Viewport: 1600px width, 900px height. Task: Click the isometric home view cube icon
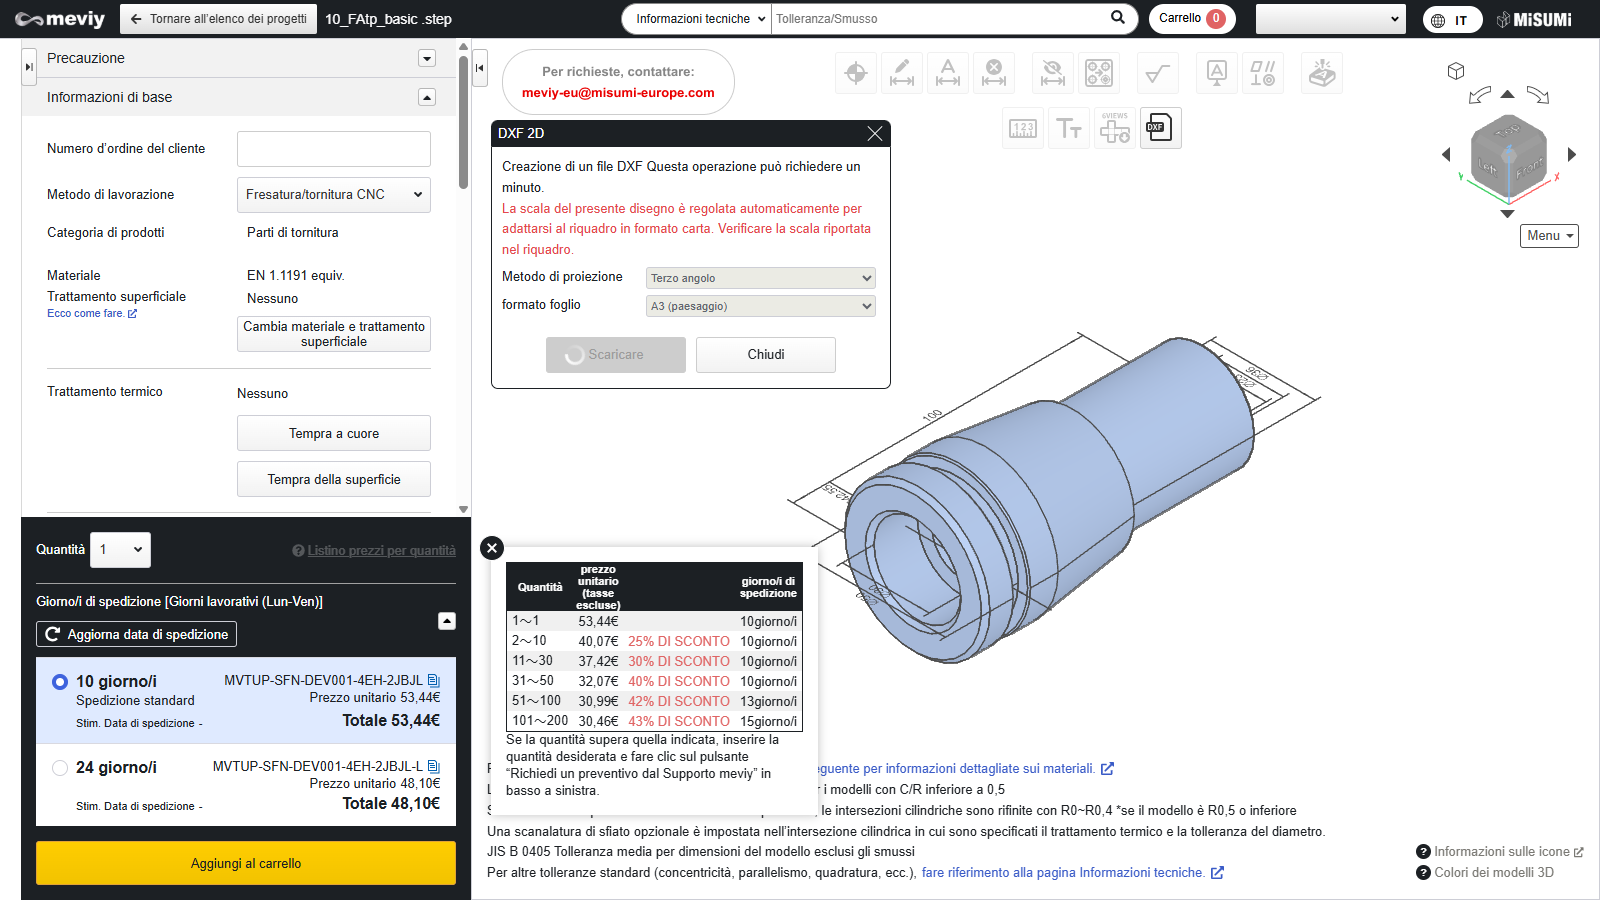coord(1456,71)
